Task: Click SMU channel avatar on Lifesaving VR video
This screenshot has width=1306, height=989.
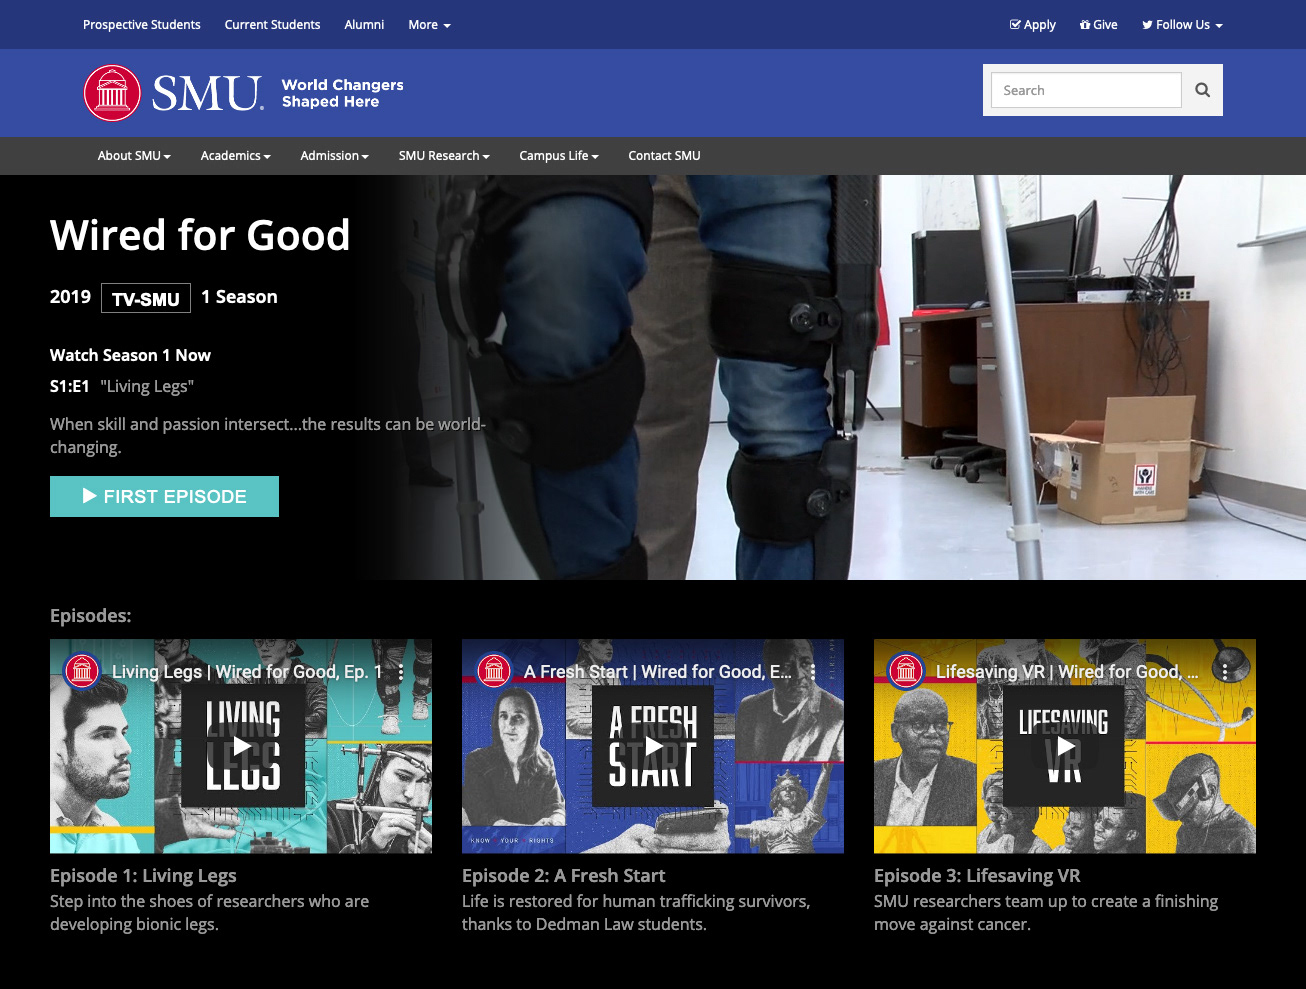Action: click(907, 672)
